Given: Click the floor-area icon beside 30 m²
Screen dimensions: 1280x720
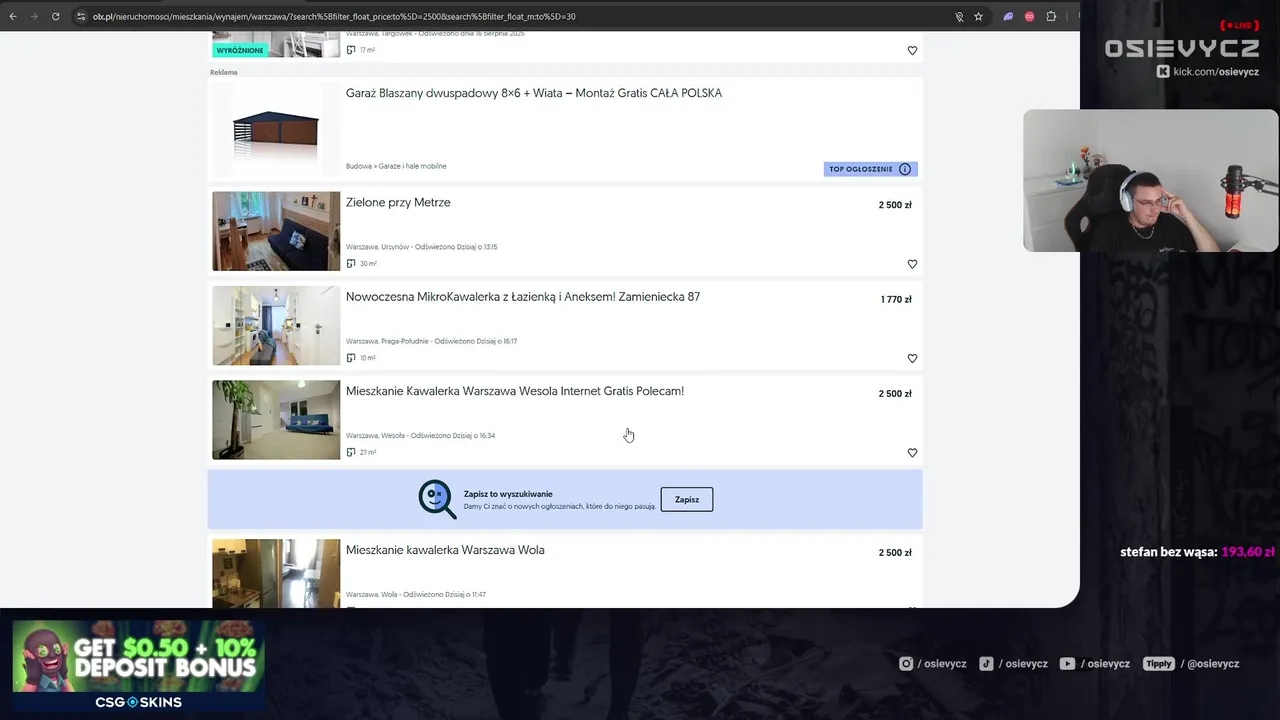Looking at the screenshot, I should (351, 264).
